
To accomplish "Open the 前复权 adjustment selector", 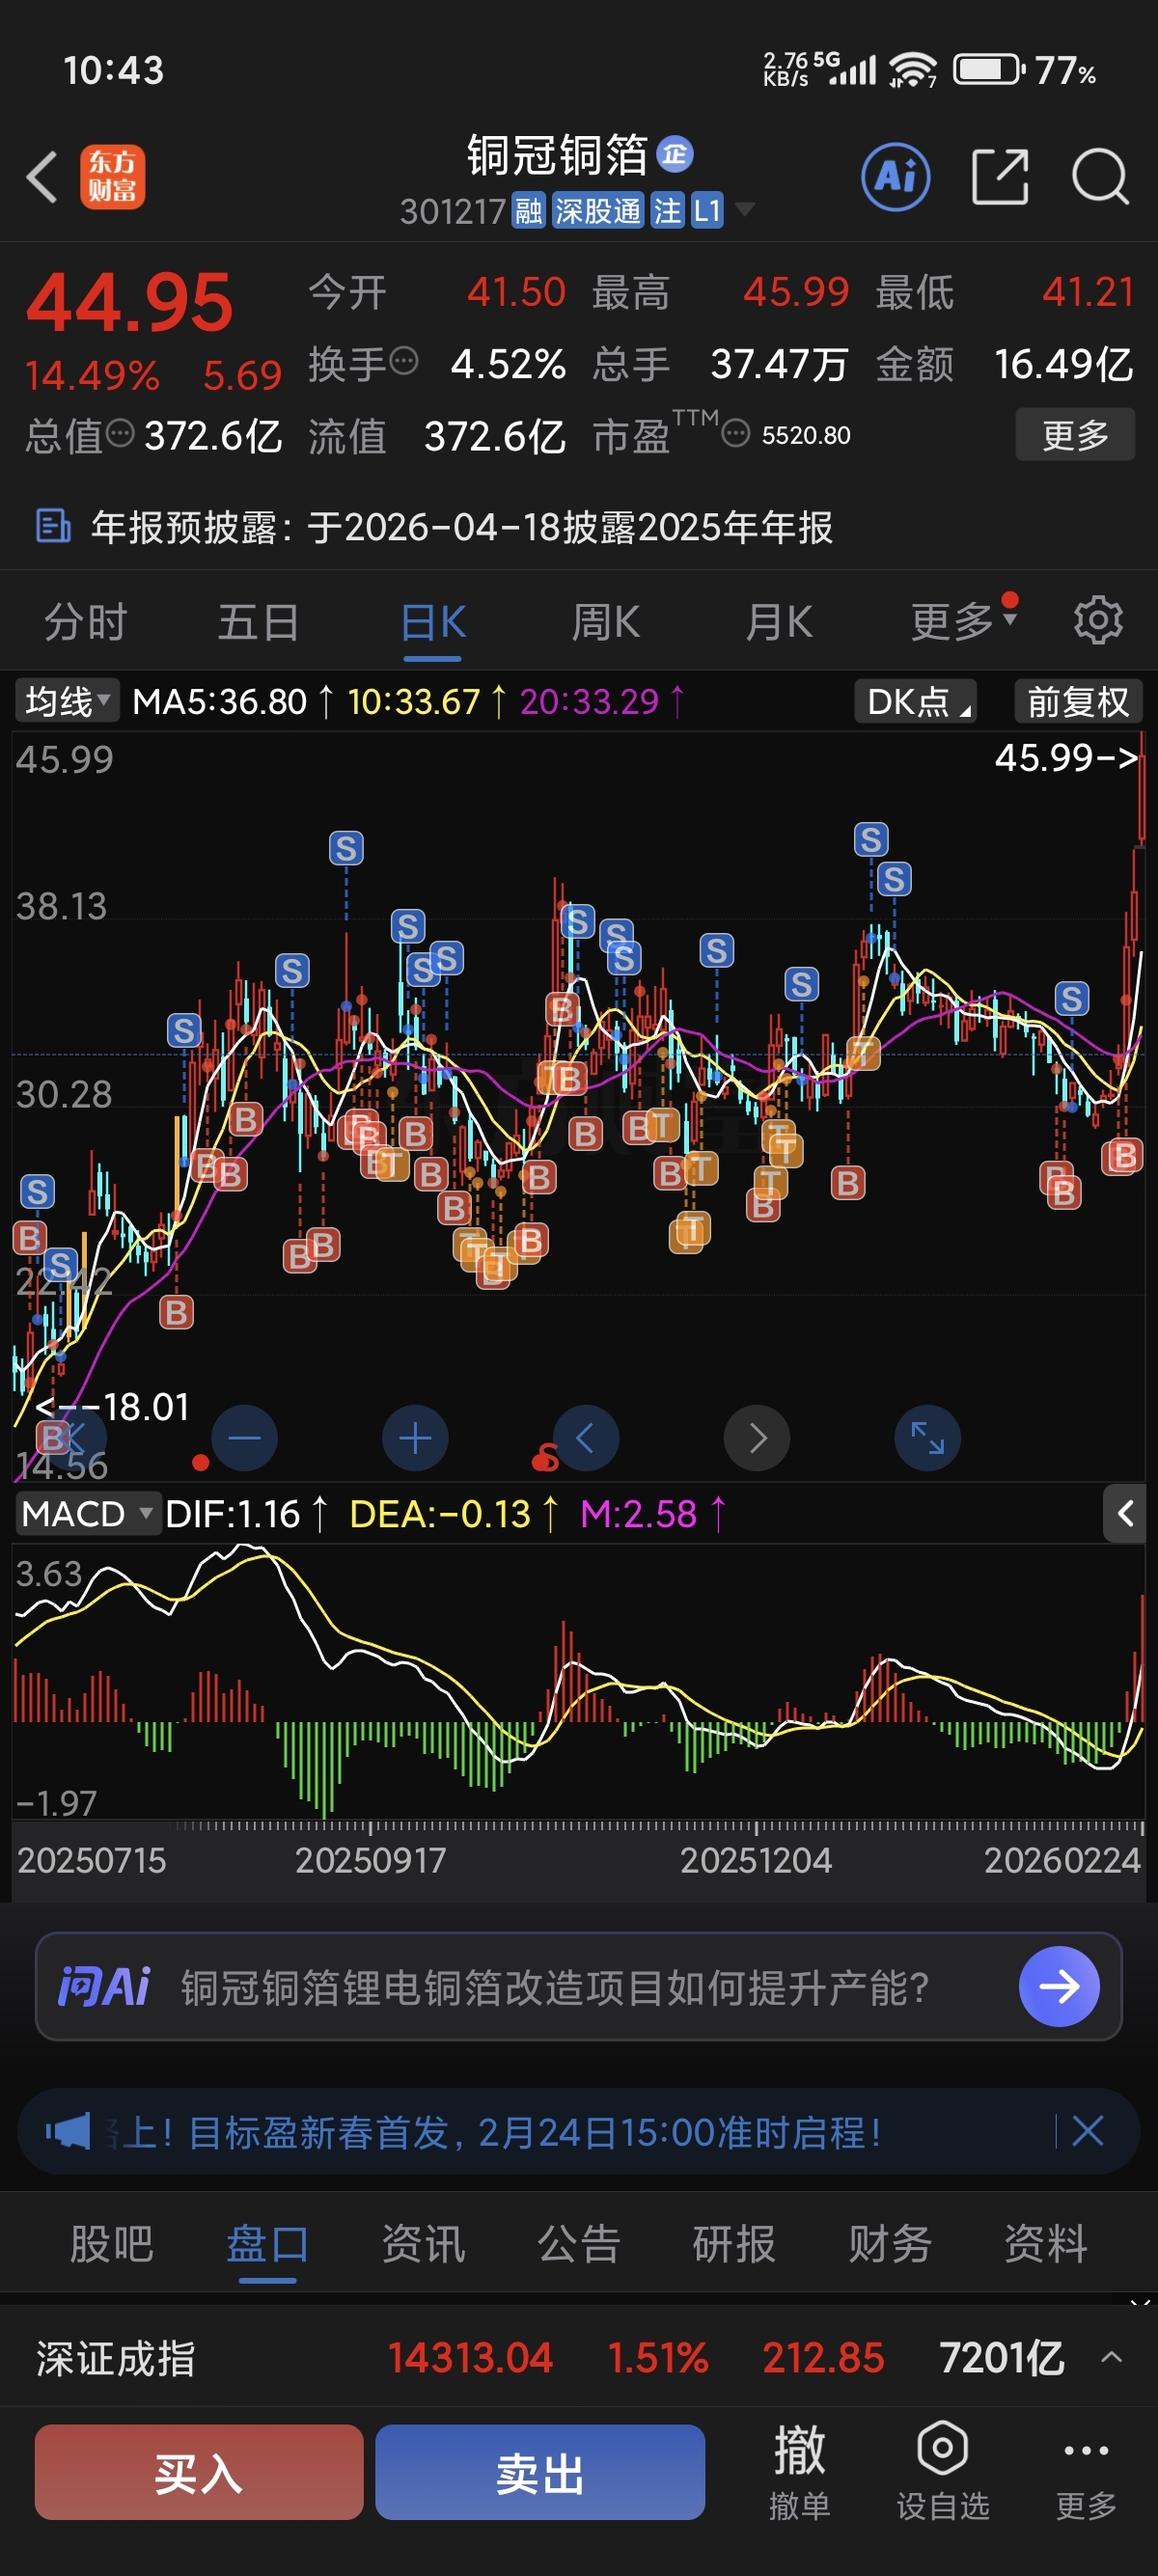I will pyautogui.click(x=1077, y=701).
